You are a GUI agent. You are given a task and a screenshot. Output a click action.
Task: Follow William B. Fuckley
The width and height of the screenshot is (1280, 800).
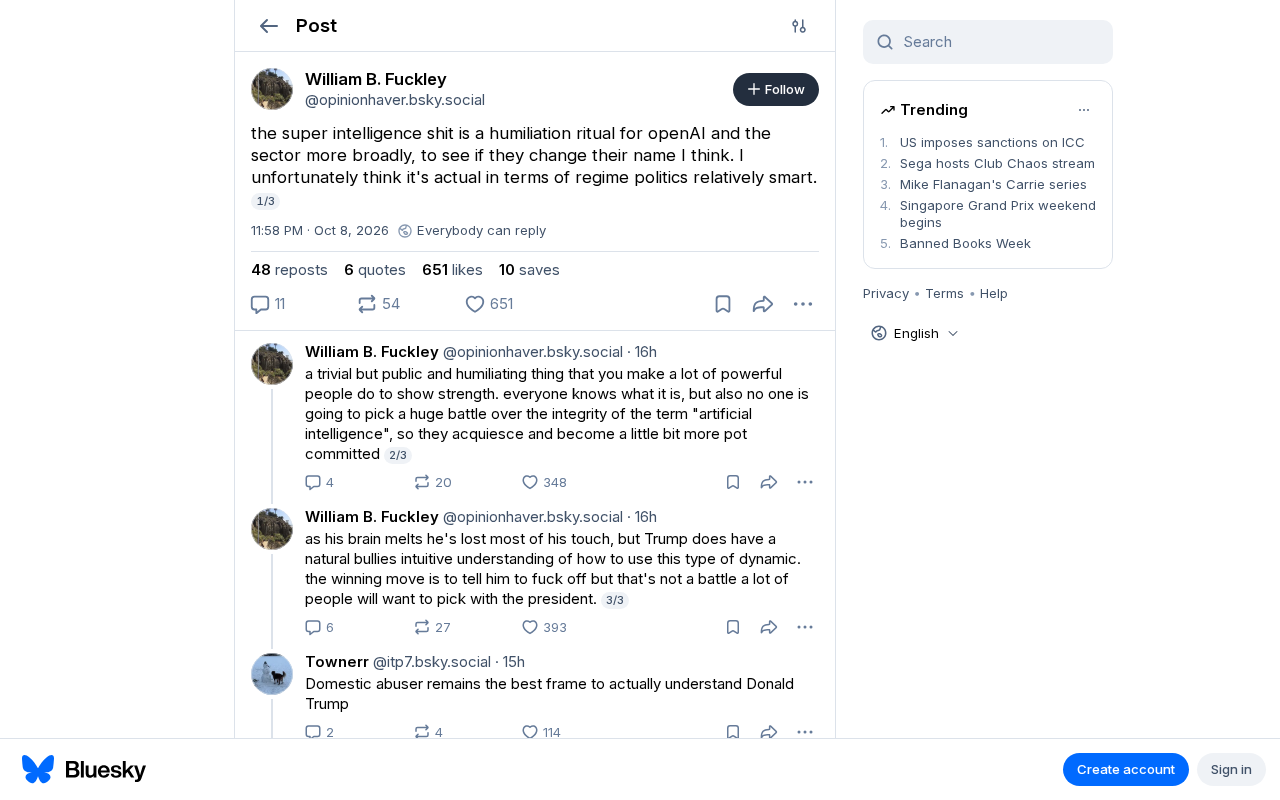[776, 89]
